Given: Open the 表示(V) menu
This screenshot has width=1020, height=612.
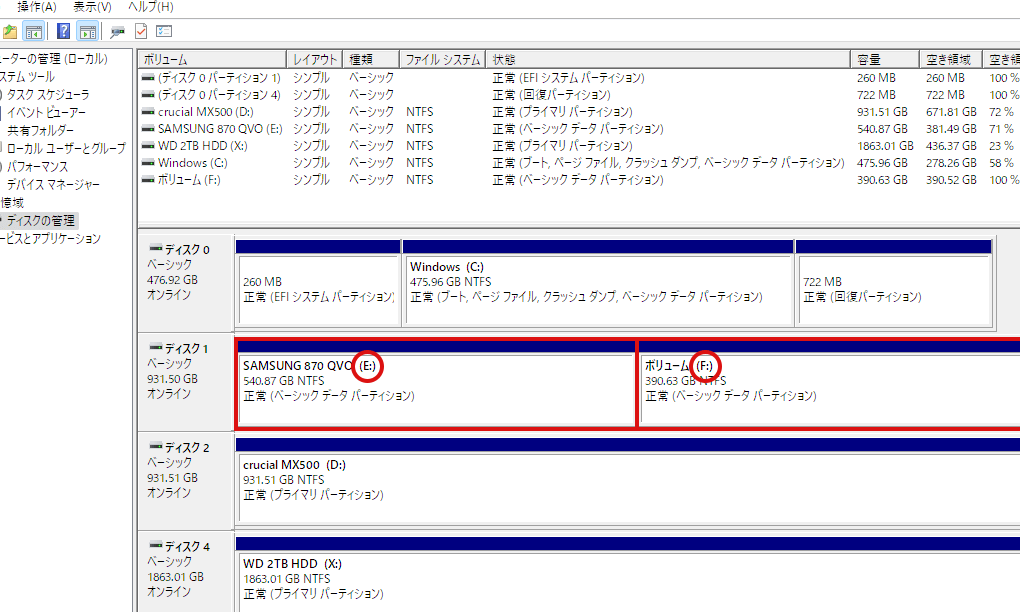Looking at the screenshot, I should point(92,7).
